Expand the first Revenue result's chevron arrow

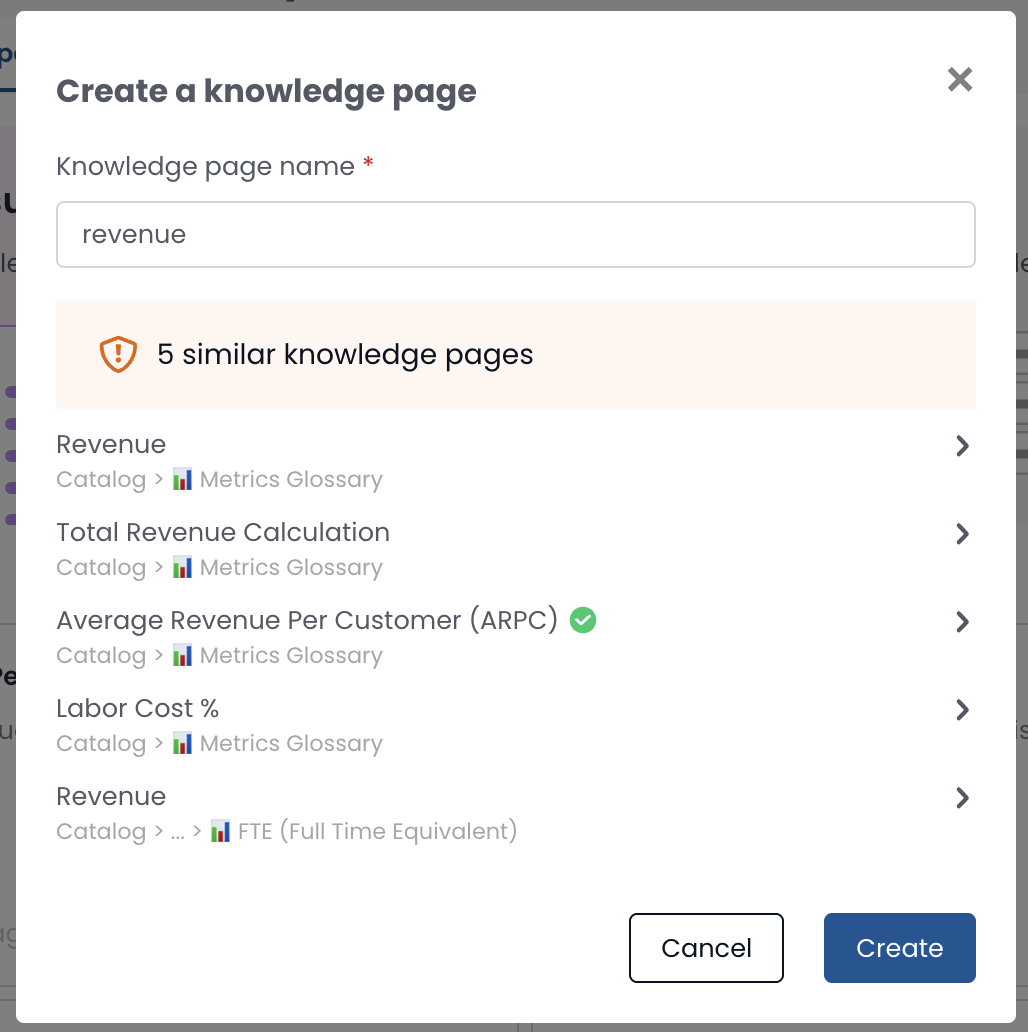coord(962,446)
